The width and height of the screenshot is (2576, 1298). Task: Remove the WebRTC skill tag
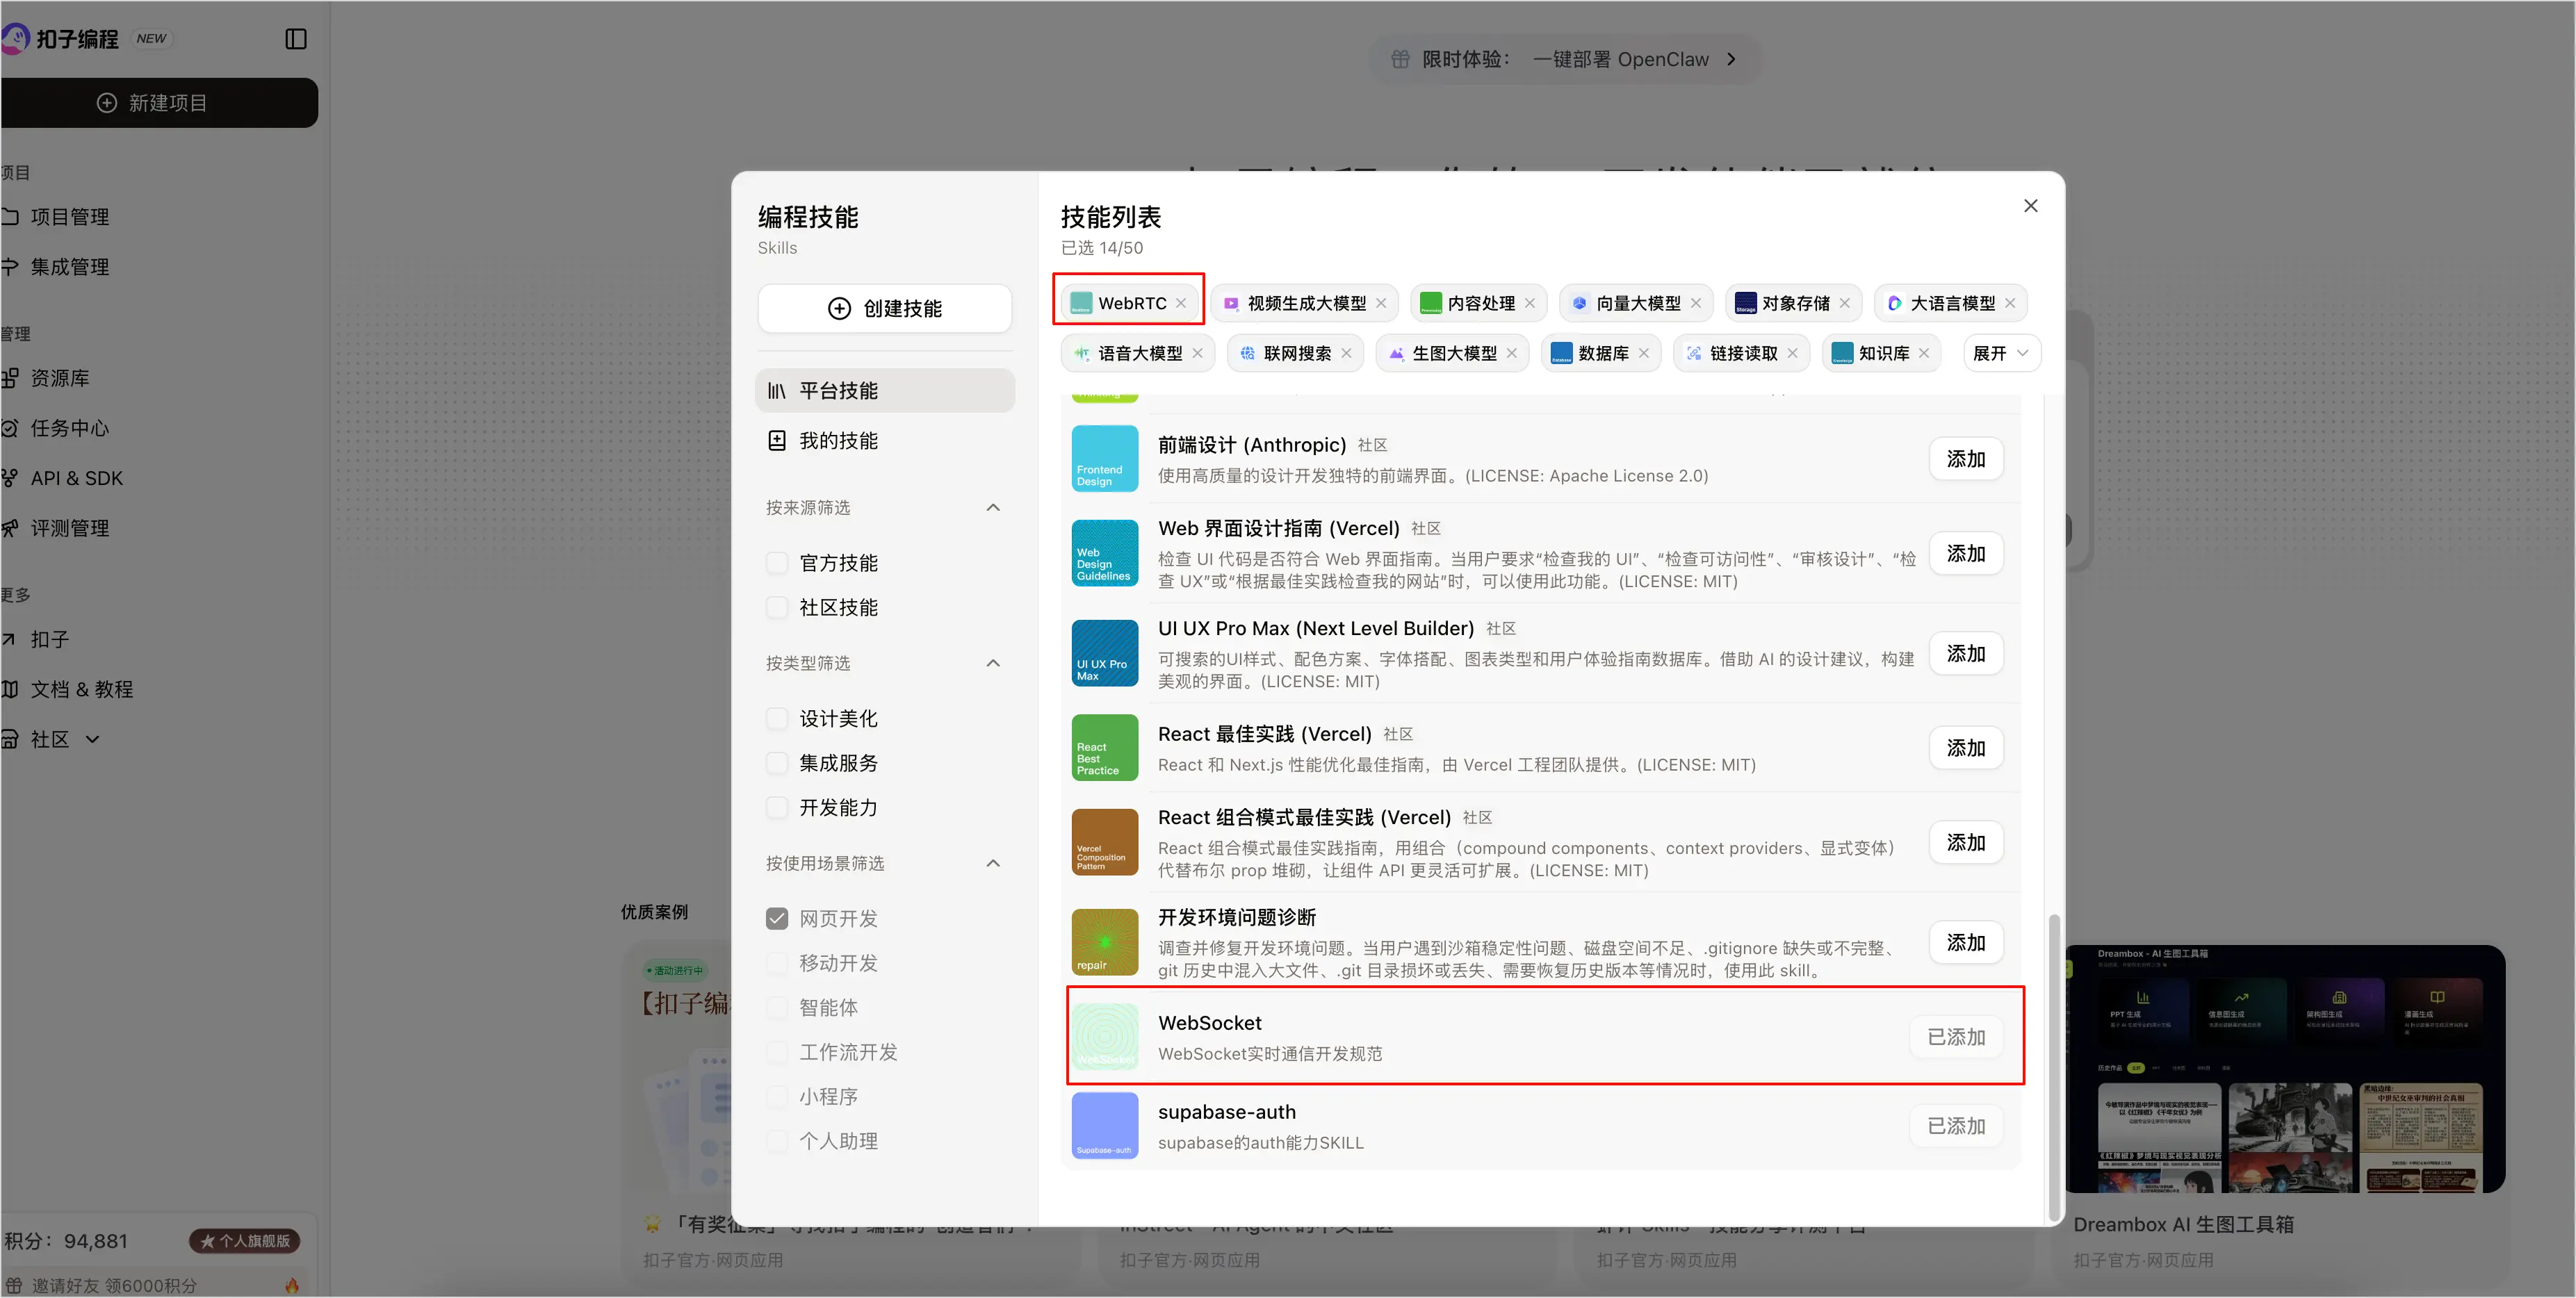1181,303
